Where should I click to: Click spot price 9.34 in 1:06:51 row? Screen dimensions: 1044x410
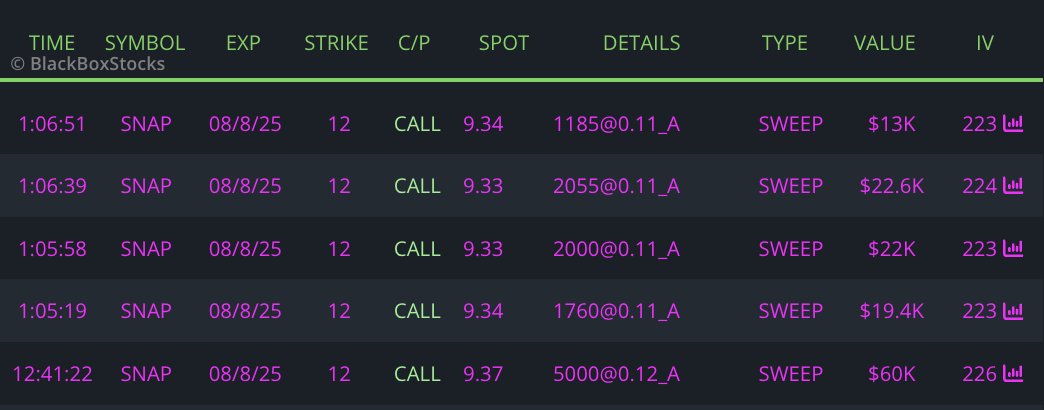pos(483,124)
